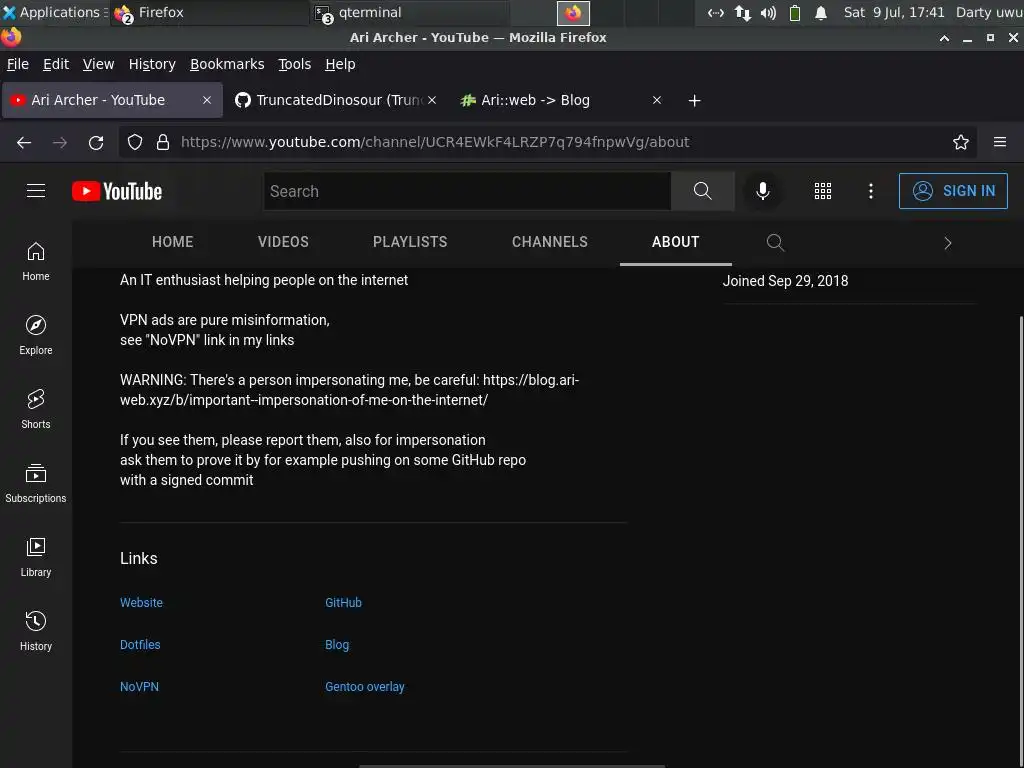Open the Help menu

[340, 64]
